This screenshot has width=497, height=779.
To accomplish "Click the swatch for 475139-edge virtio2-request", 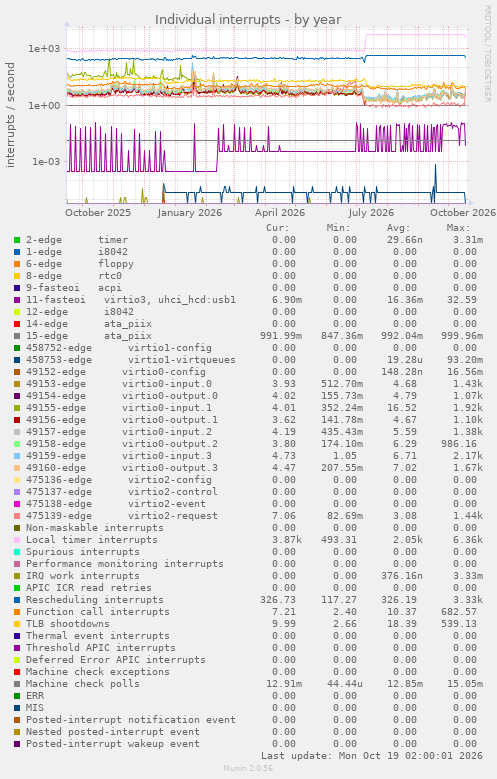I will coord(17,516).
